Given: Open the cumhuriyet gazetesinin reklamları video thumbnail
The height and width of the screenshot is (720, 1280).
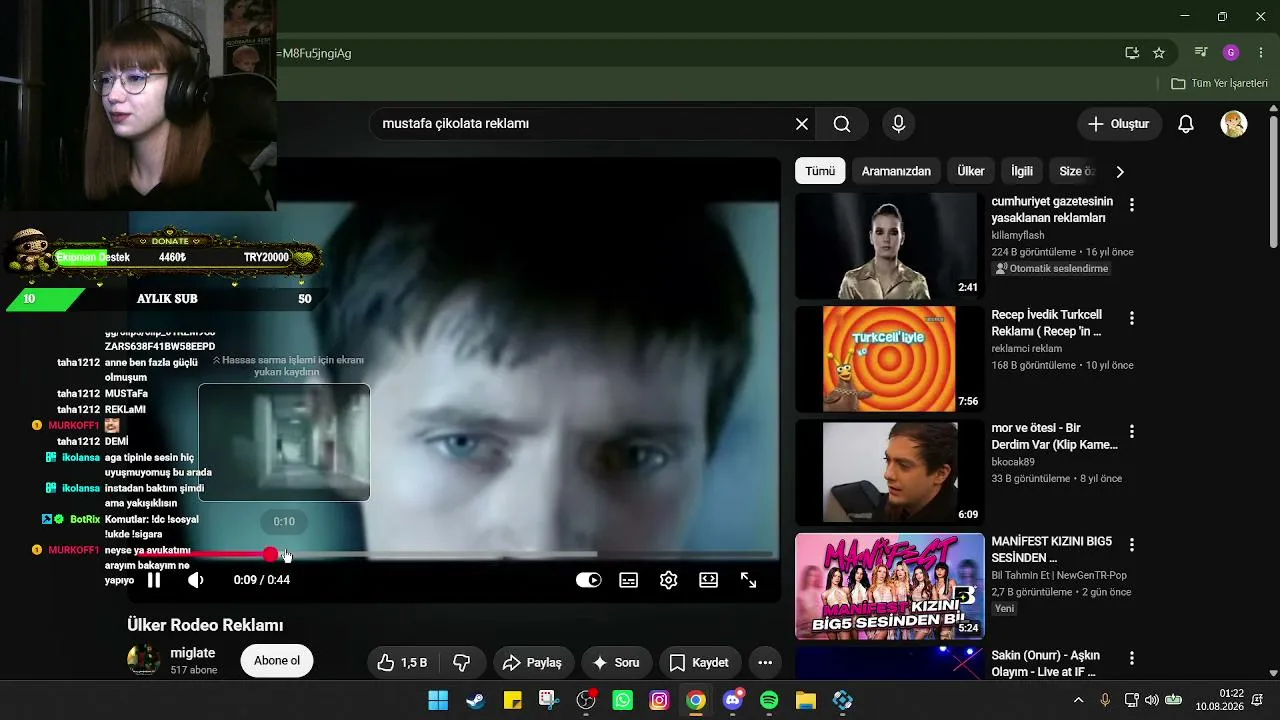Looking at the screenshot, I should pos(889,246).
